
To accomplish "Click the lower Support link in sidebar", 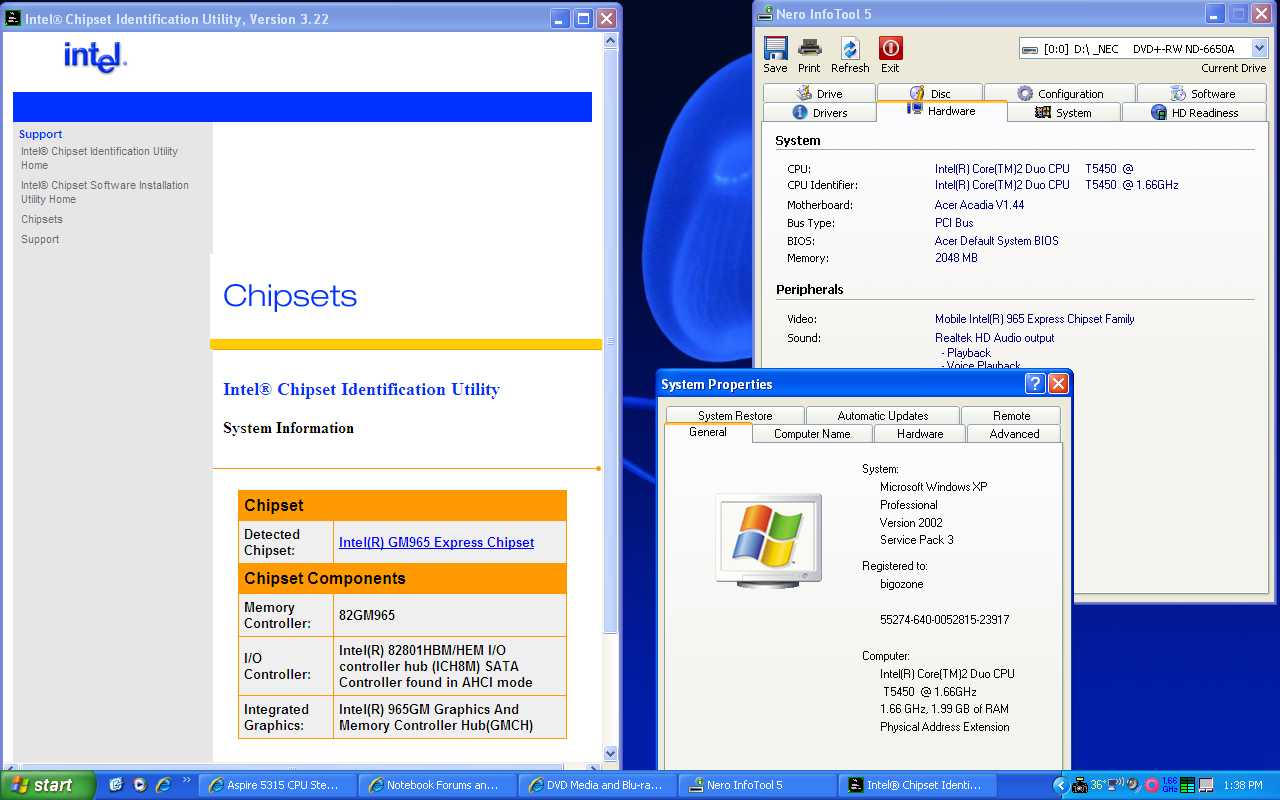I will pyautogui.click(x=40, y=239).
